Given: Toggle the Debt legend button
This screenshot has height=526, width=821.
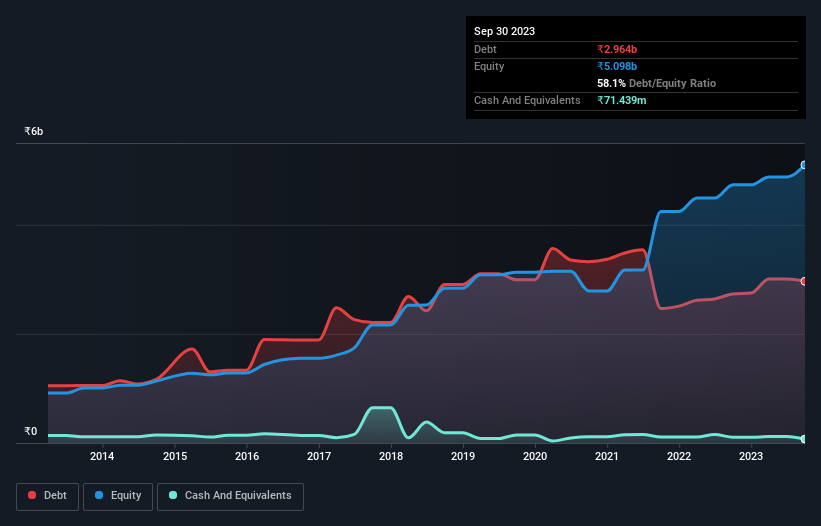Looking at the screenshot, I should (48, 496).
